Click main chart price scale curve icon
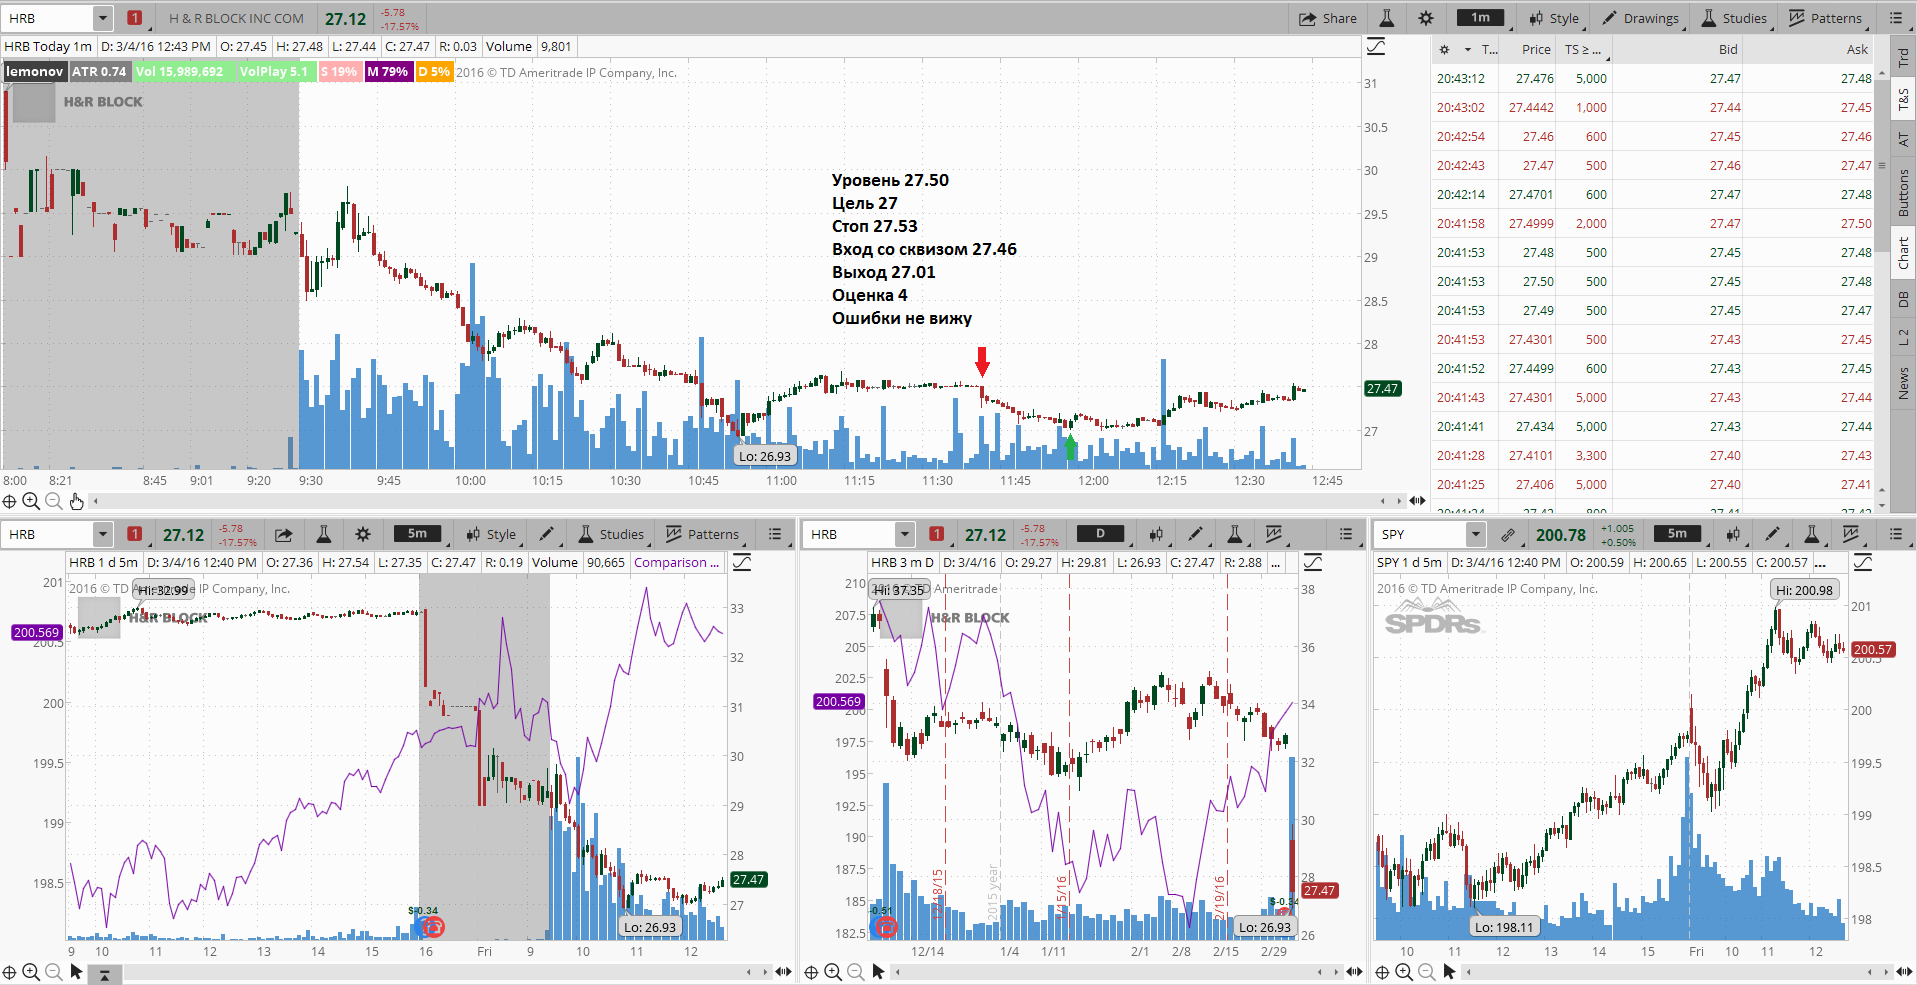 1376,47
